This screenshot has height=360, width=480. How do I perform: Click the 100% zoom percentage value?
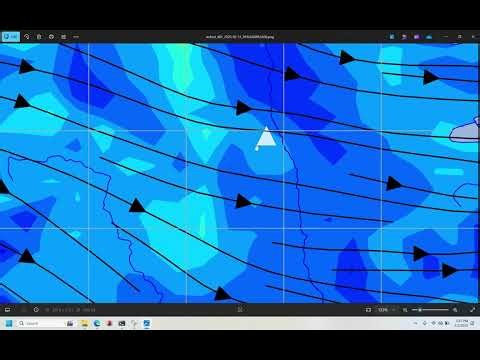382,310
